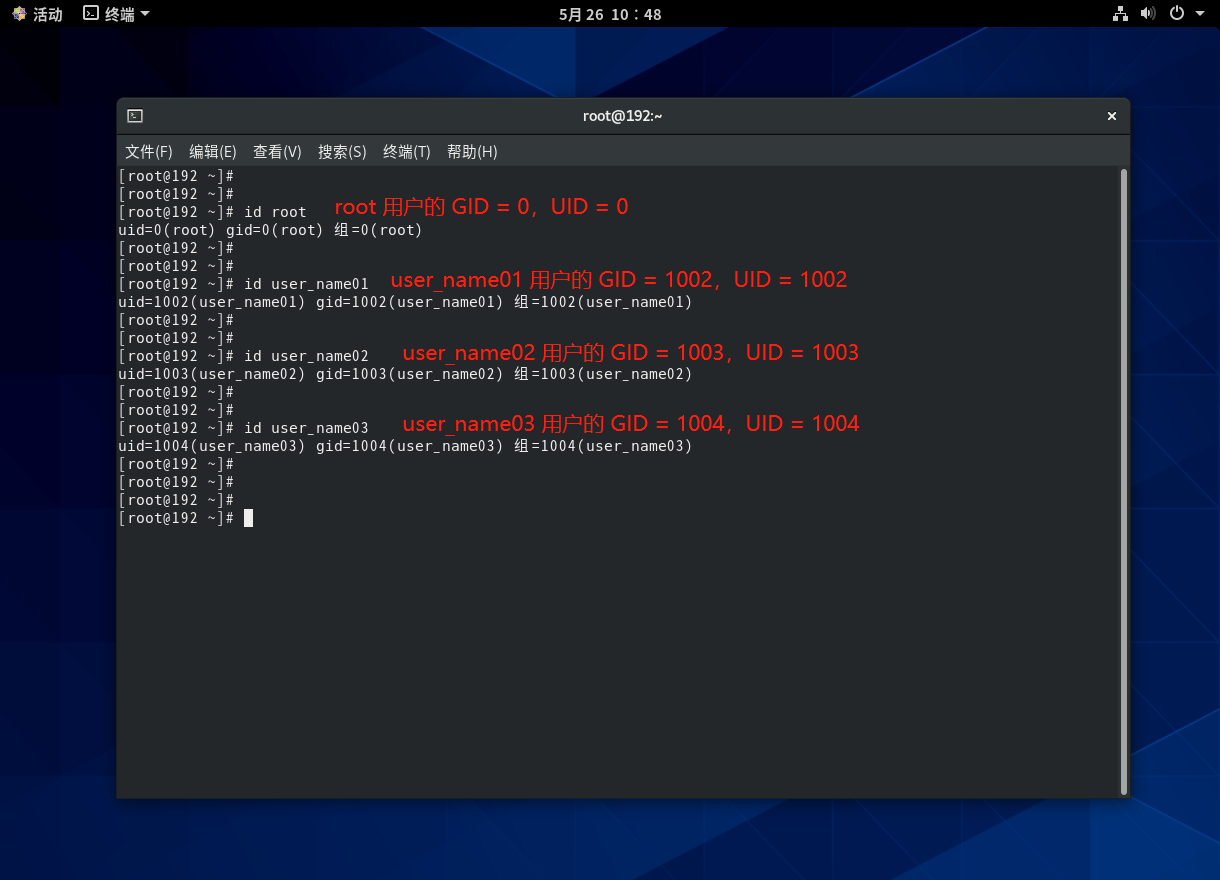Click the terminal window icon in title bar
This screenshot has height=880, width=1220.
(x=135, y=116)
